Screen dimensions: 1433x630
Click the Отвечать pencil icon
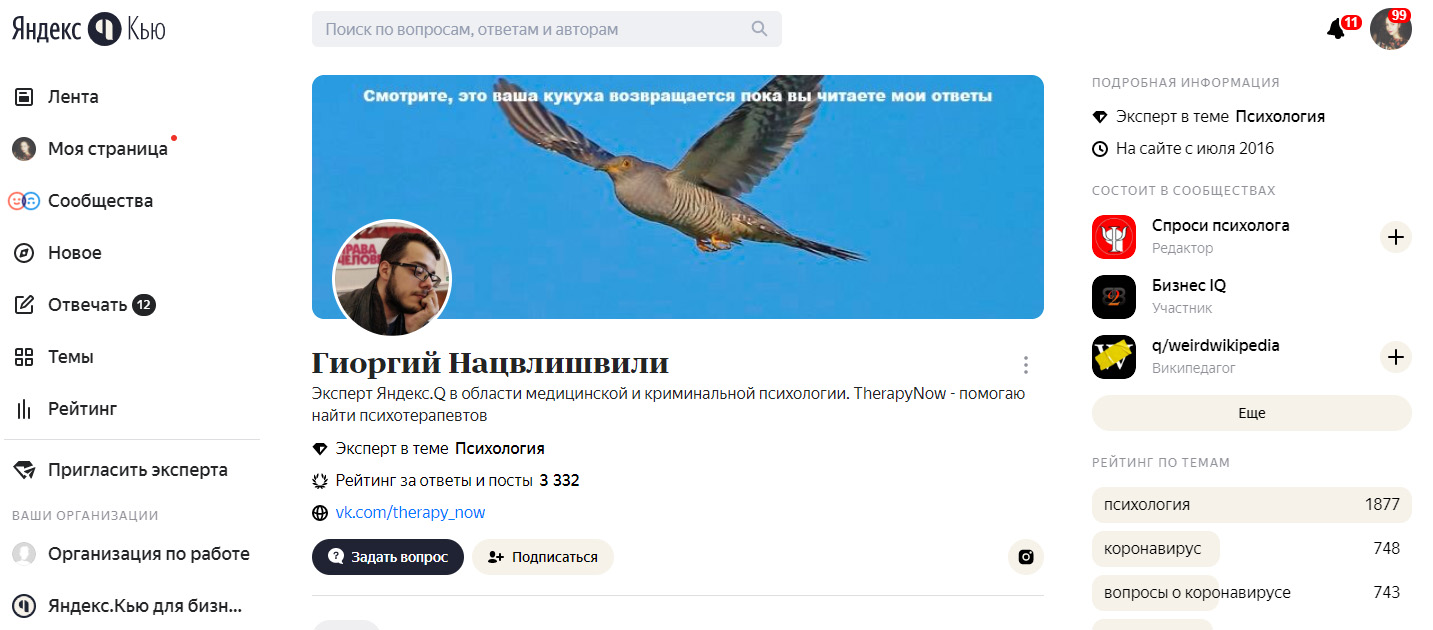(24, 305)
